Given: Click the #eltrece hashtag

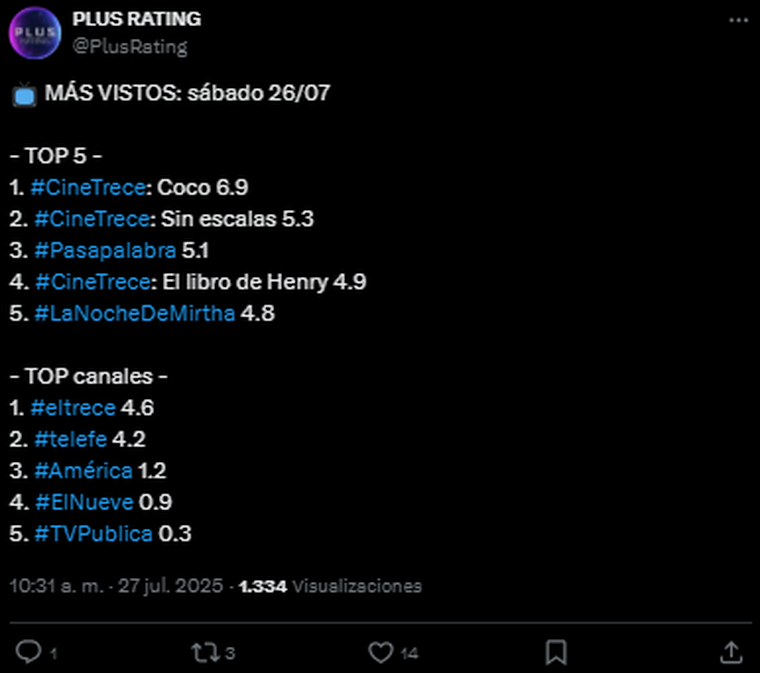Looking at the screenshot, I should [73, 408].
